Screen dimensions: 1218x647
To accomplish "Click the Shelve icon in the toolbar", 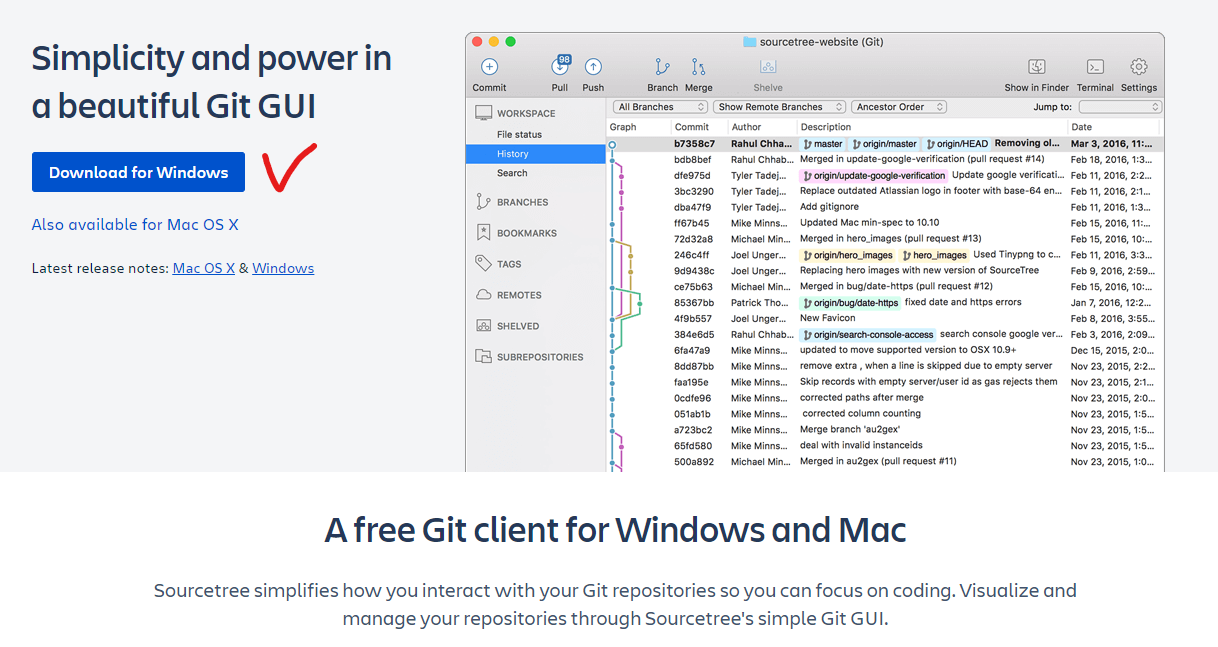I will click(768, 67).
